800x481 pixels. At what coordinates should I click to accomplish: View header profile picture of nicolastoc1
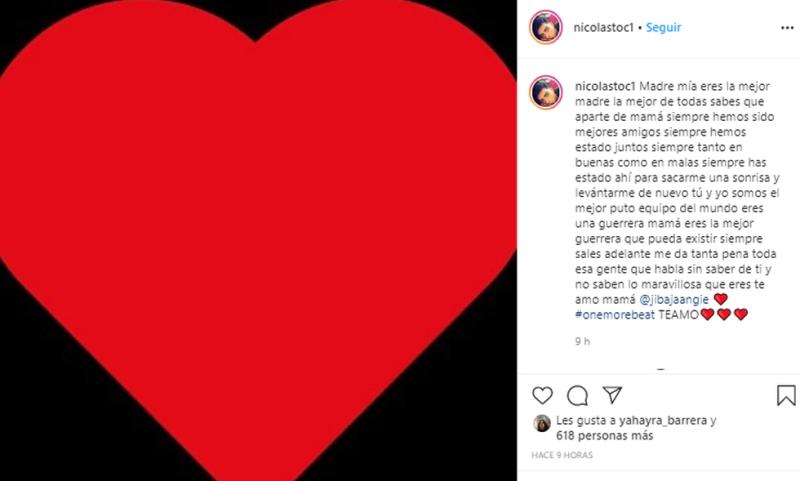(546, 27)
